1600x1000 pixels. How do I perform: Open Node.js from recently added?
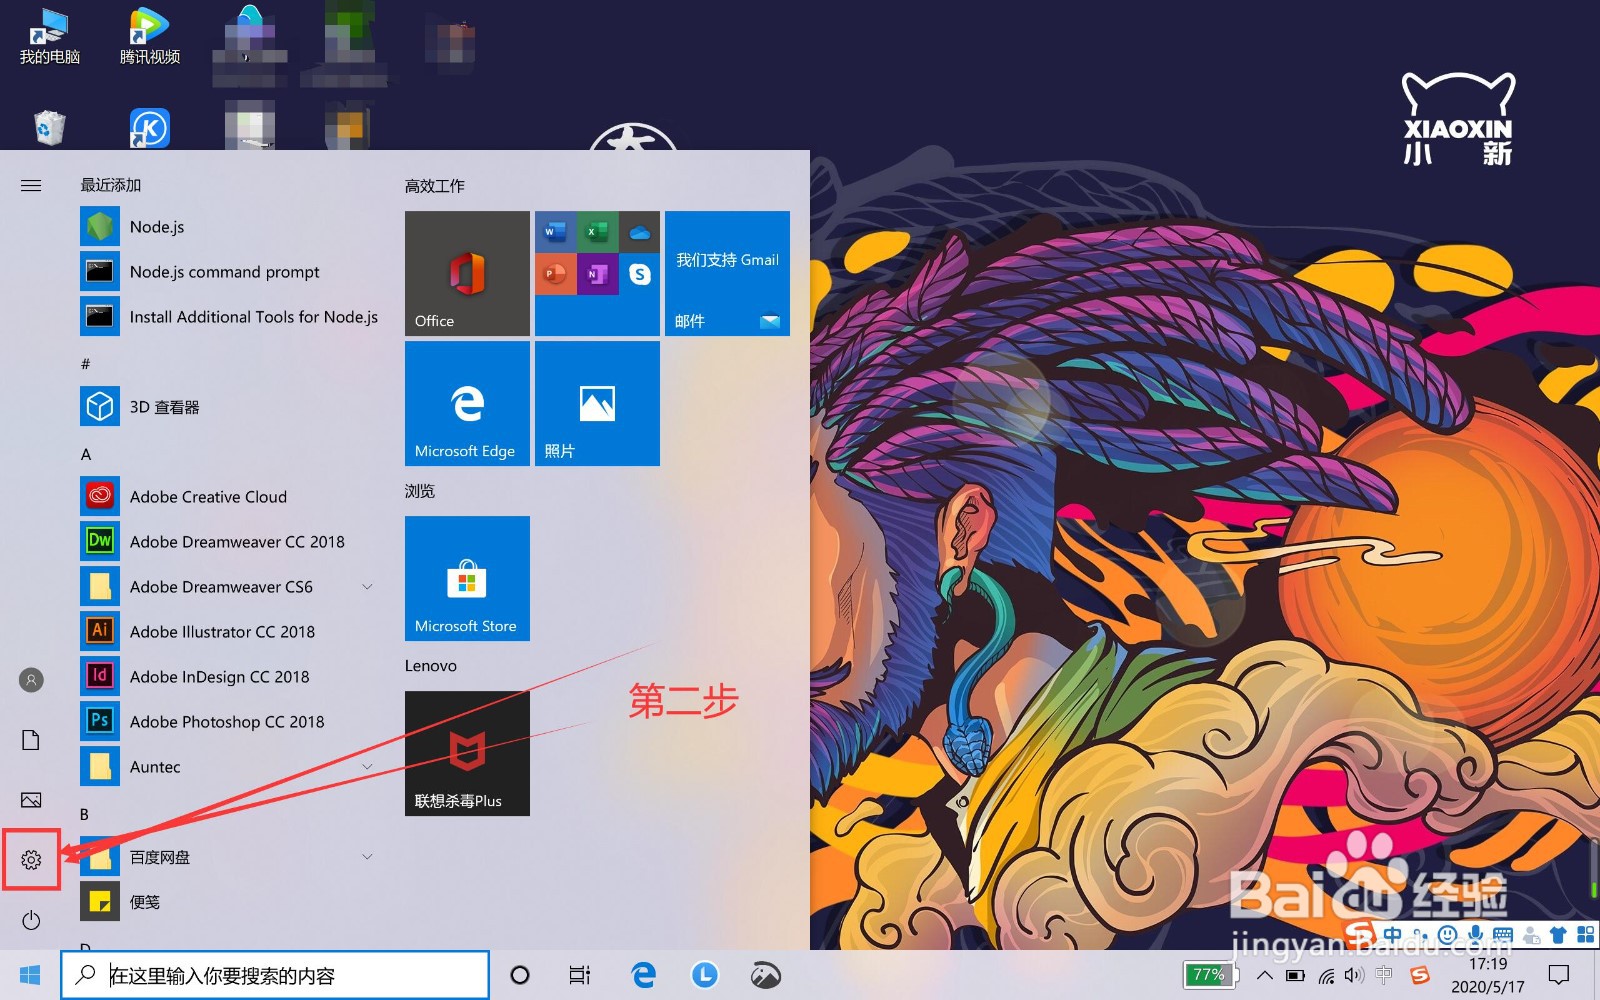(x=232, y=227)
